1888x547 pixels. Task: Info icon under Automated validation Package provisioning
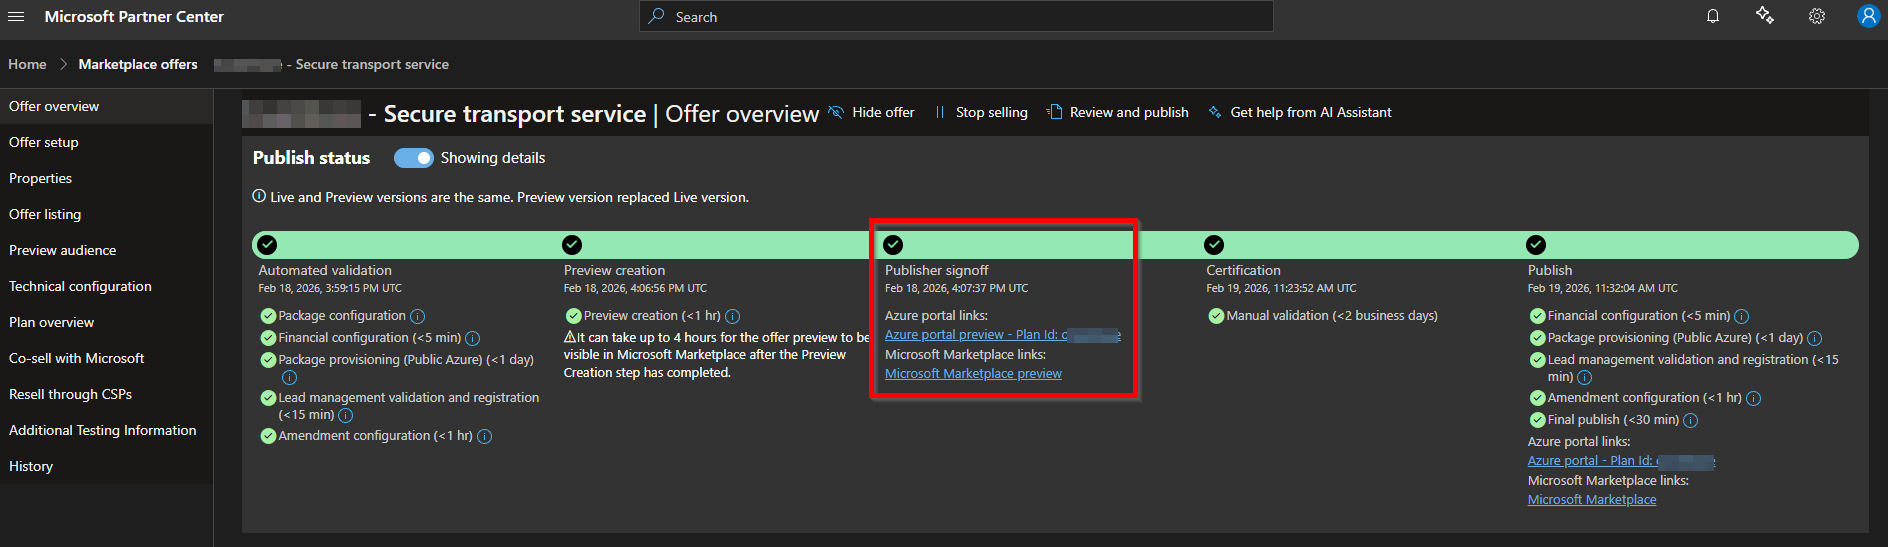290,377
